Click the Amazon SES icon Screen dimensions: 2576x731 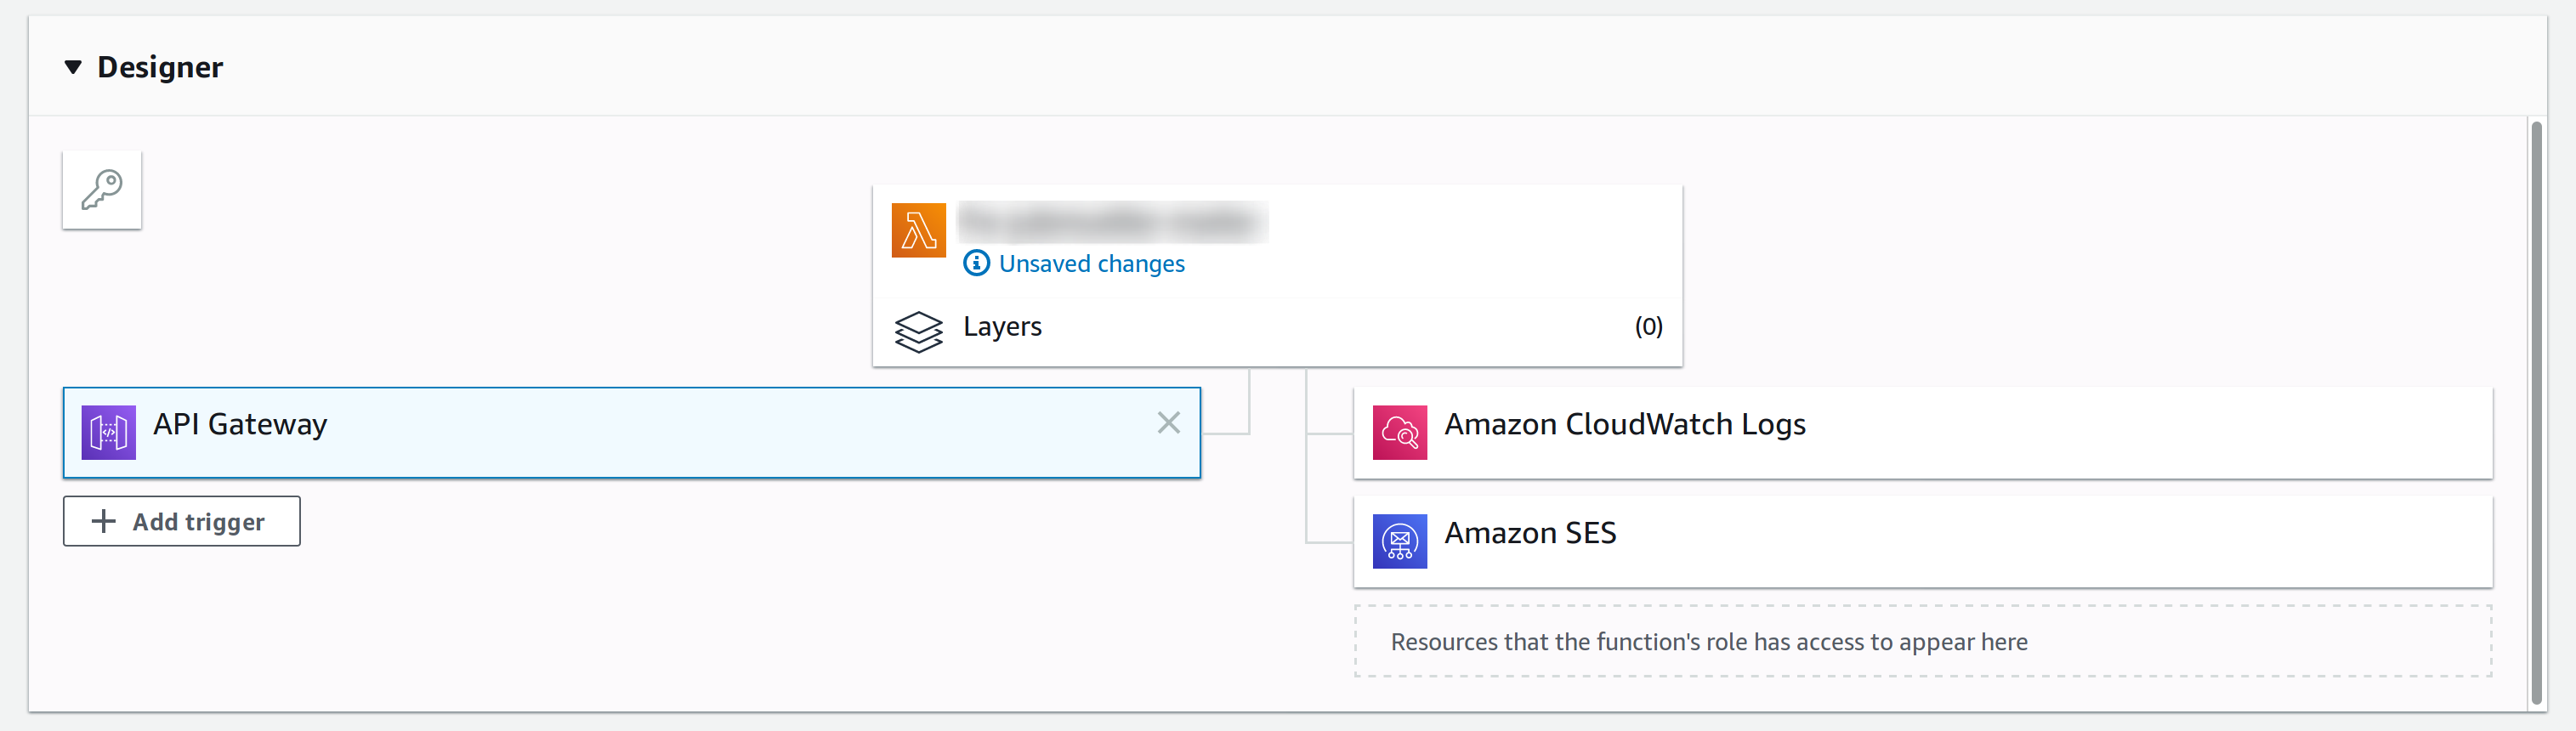(1399, 541)
